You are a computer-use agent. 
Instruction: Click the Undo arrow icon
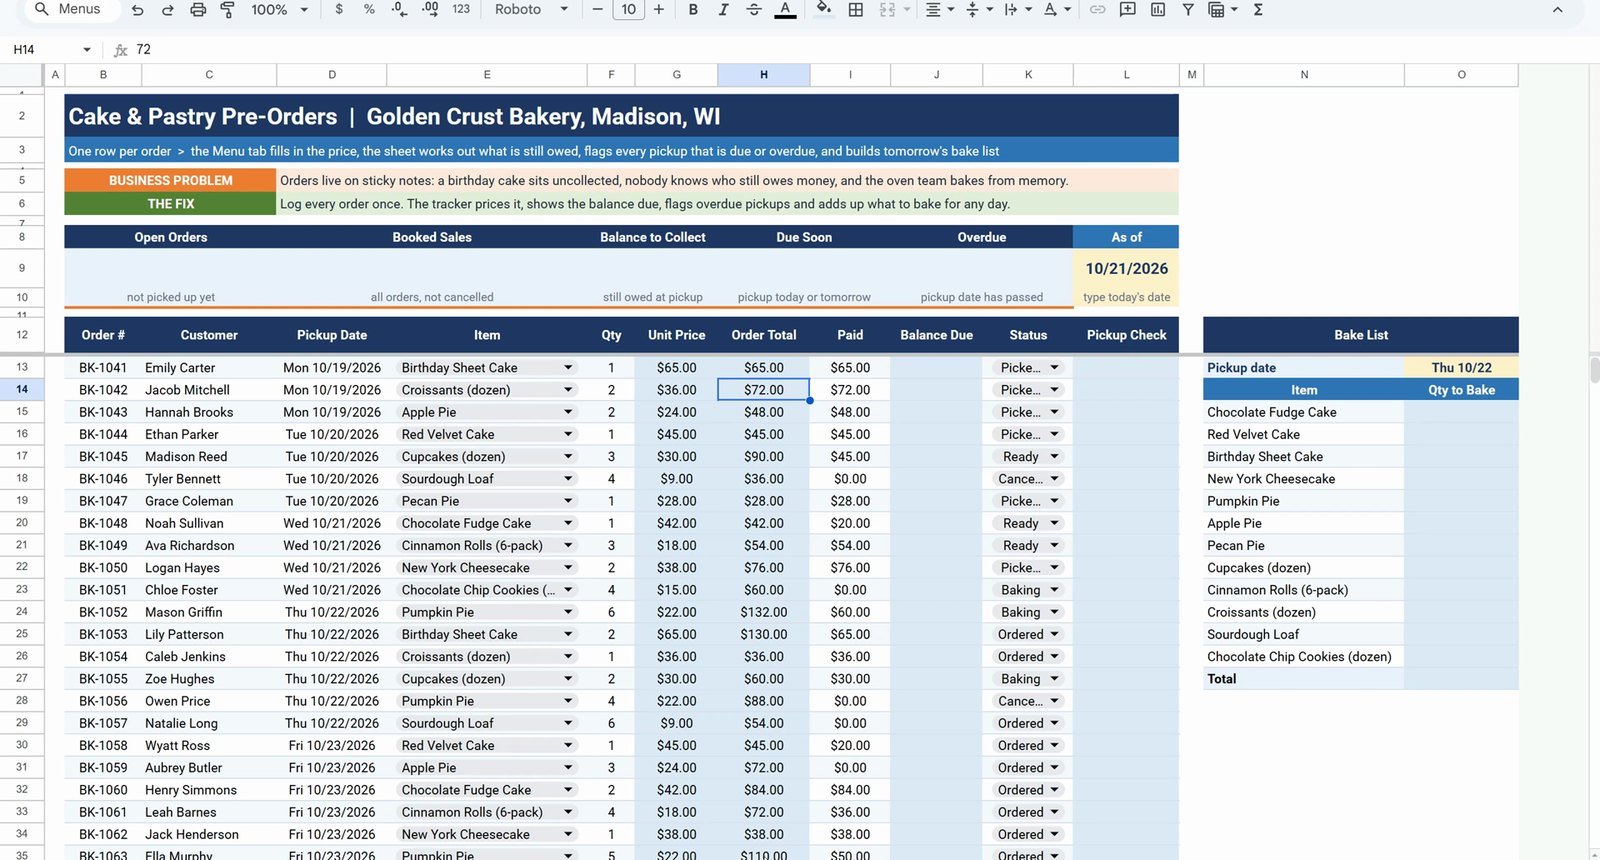(138, 10)
